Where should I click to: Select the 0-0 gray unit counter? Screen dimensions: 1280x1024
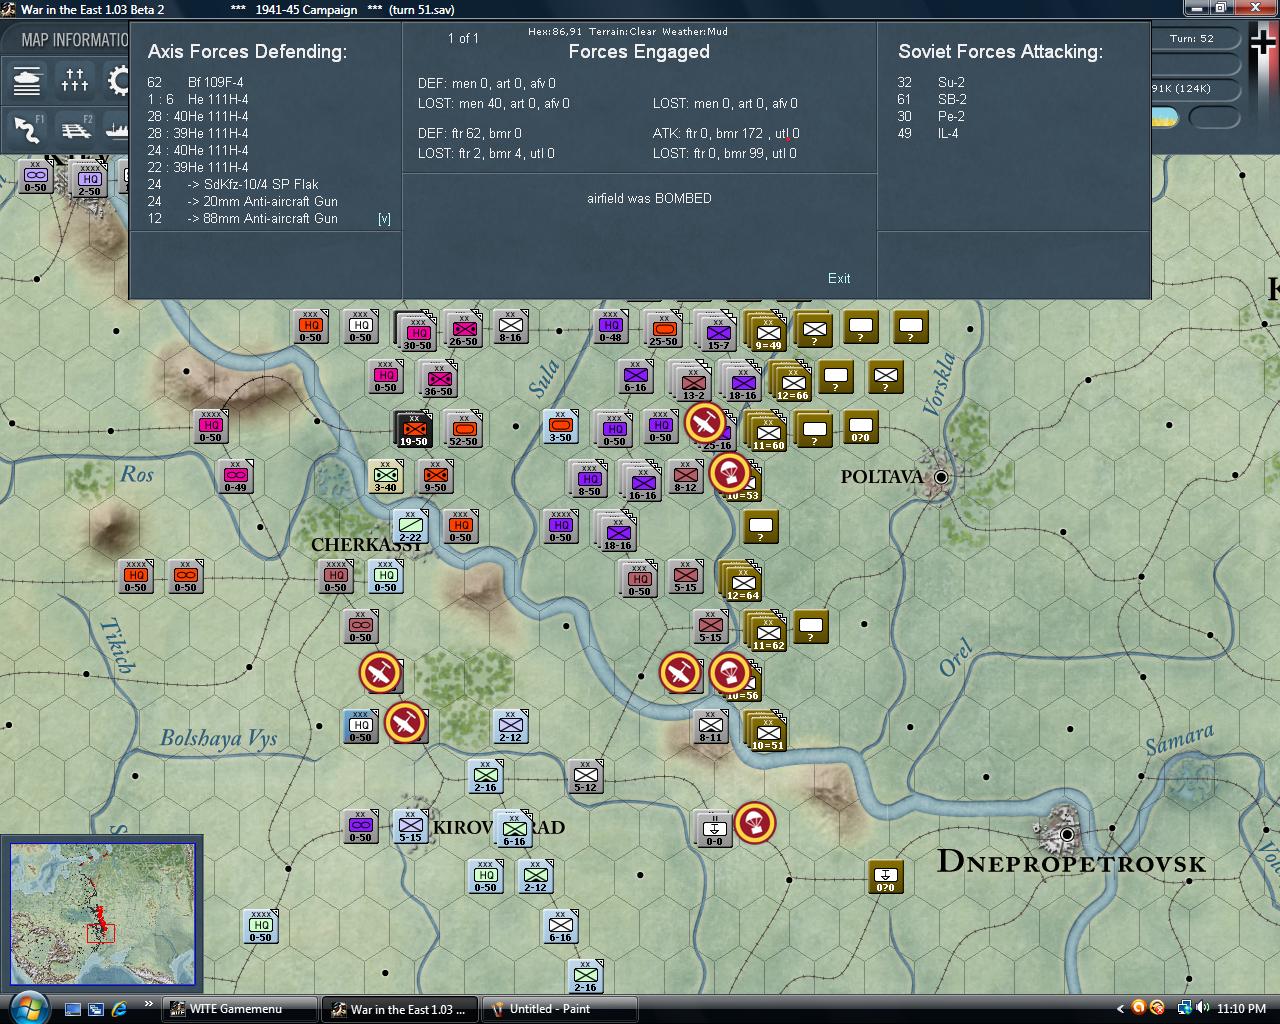click(713, 828)
